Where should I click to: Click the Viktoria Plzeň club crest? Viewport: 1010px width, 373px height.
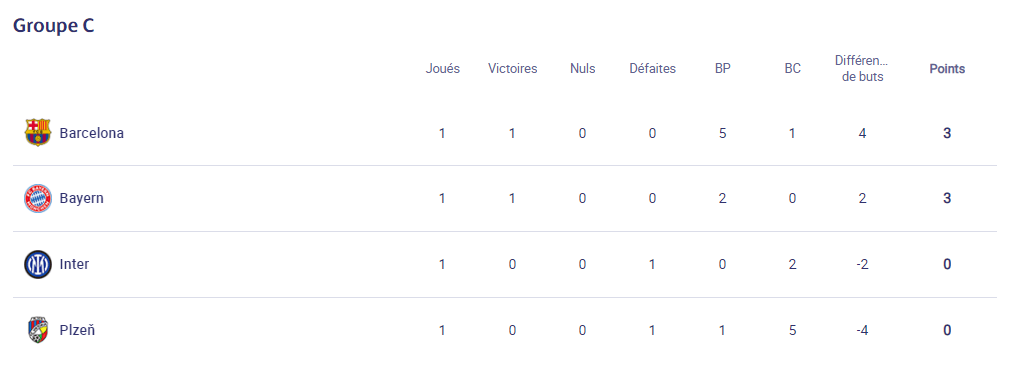pyautogui.click(x=38, y=330)
